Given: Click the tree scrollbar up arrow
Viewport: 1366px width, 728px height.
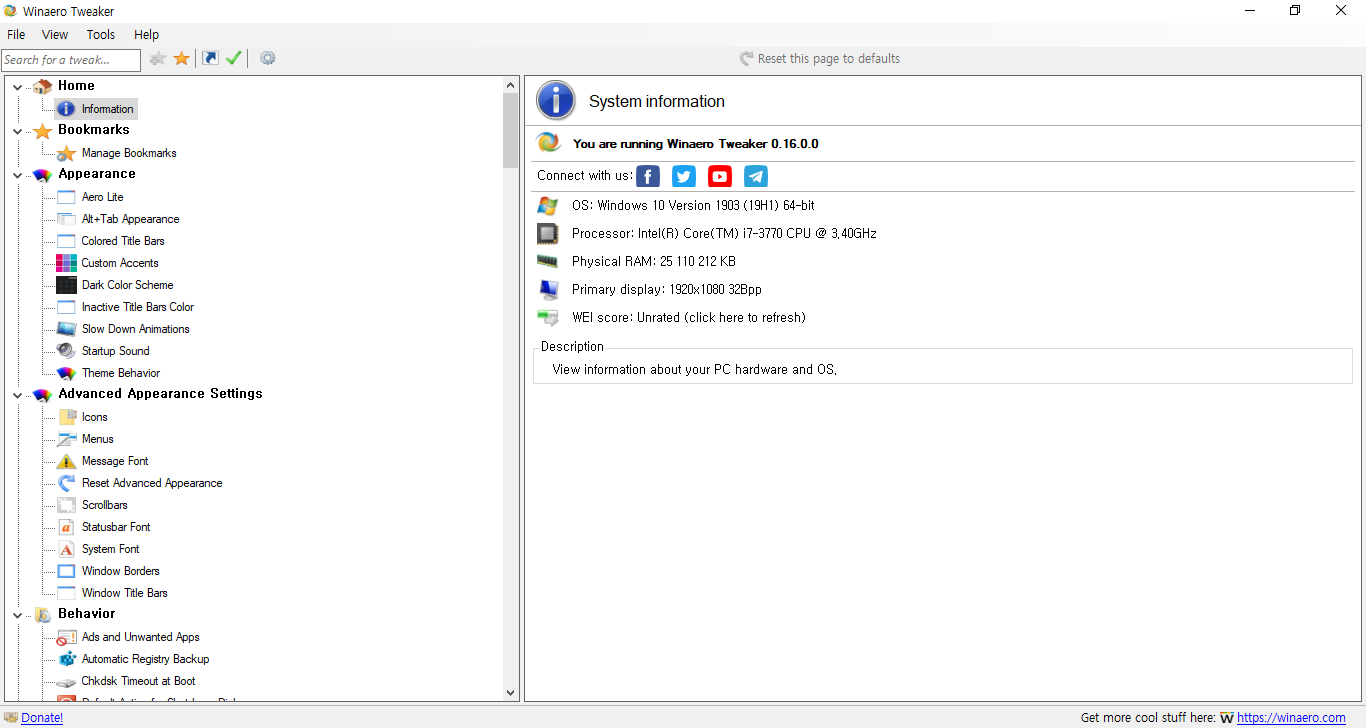Looking at the screenshot, I should [x=511, y=85].
